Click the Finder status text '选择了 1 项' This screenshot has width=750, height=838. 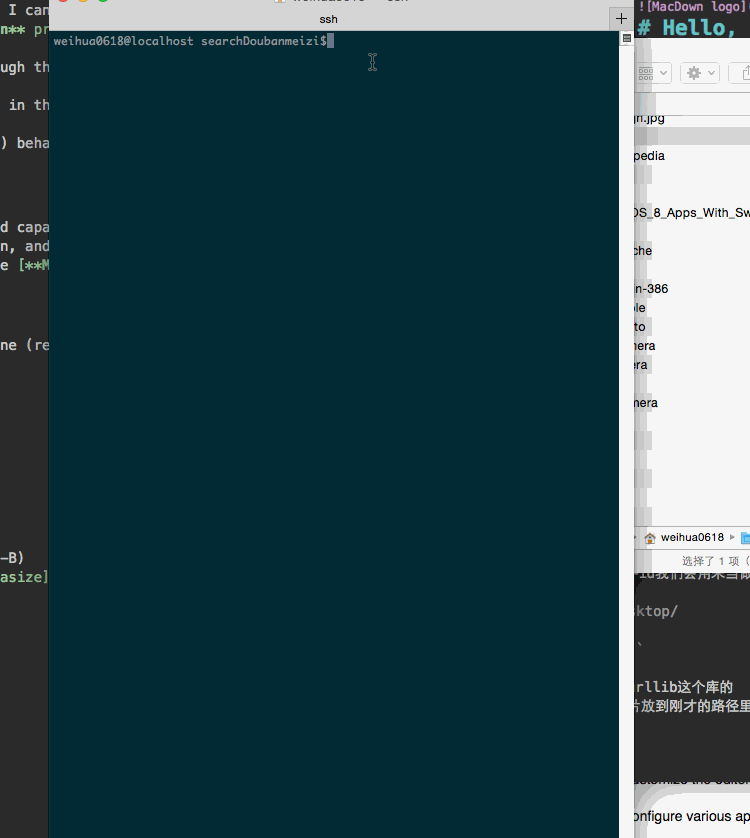coord(710,561)
